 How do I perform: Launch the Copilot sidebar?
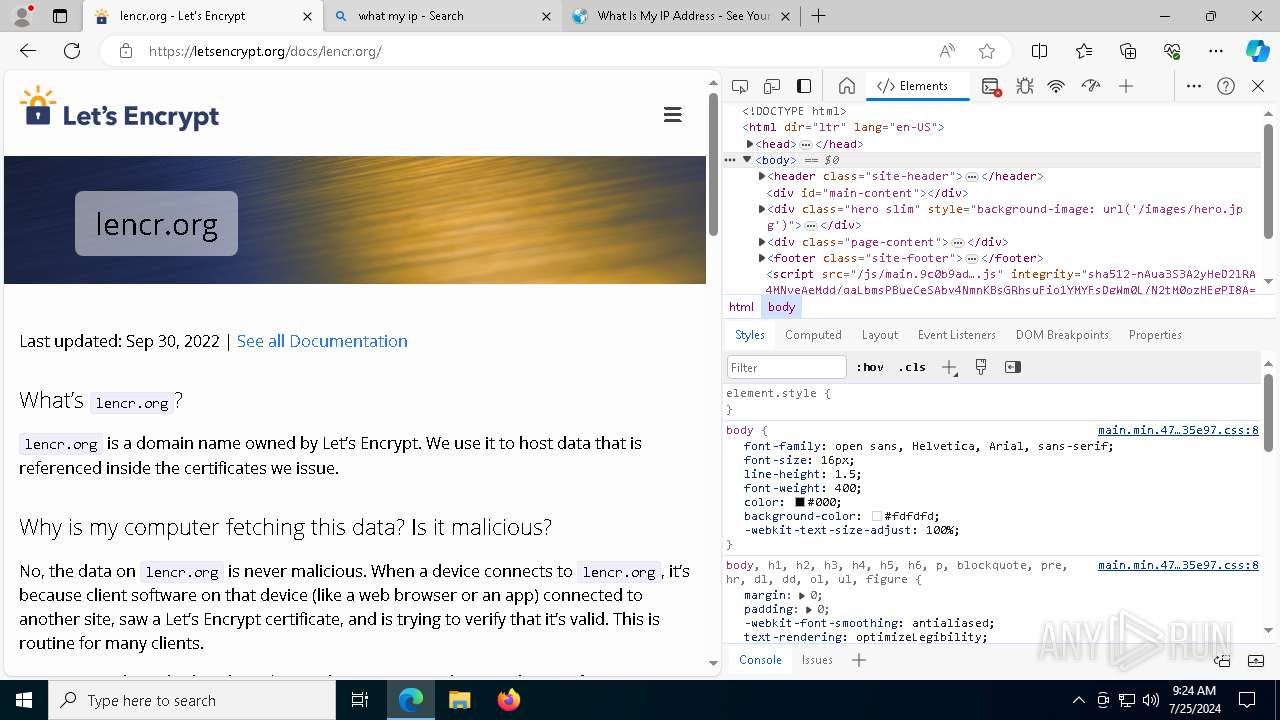pos(1257,51)
